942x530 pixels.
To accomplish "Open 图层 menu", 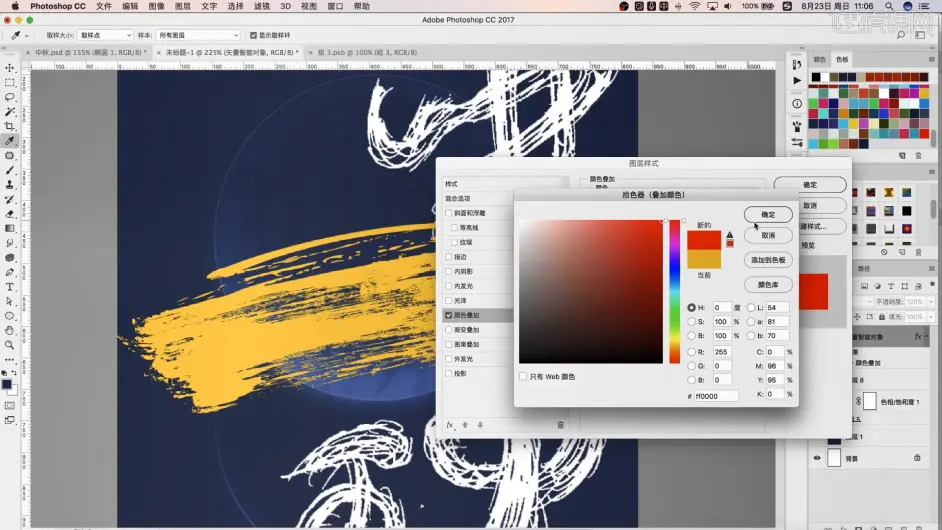I will click(x=183, y=6).
